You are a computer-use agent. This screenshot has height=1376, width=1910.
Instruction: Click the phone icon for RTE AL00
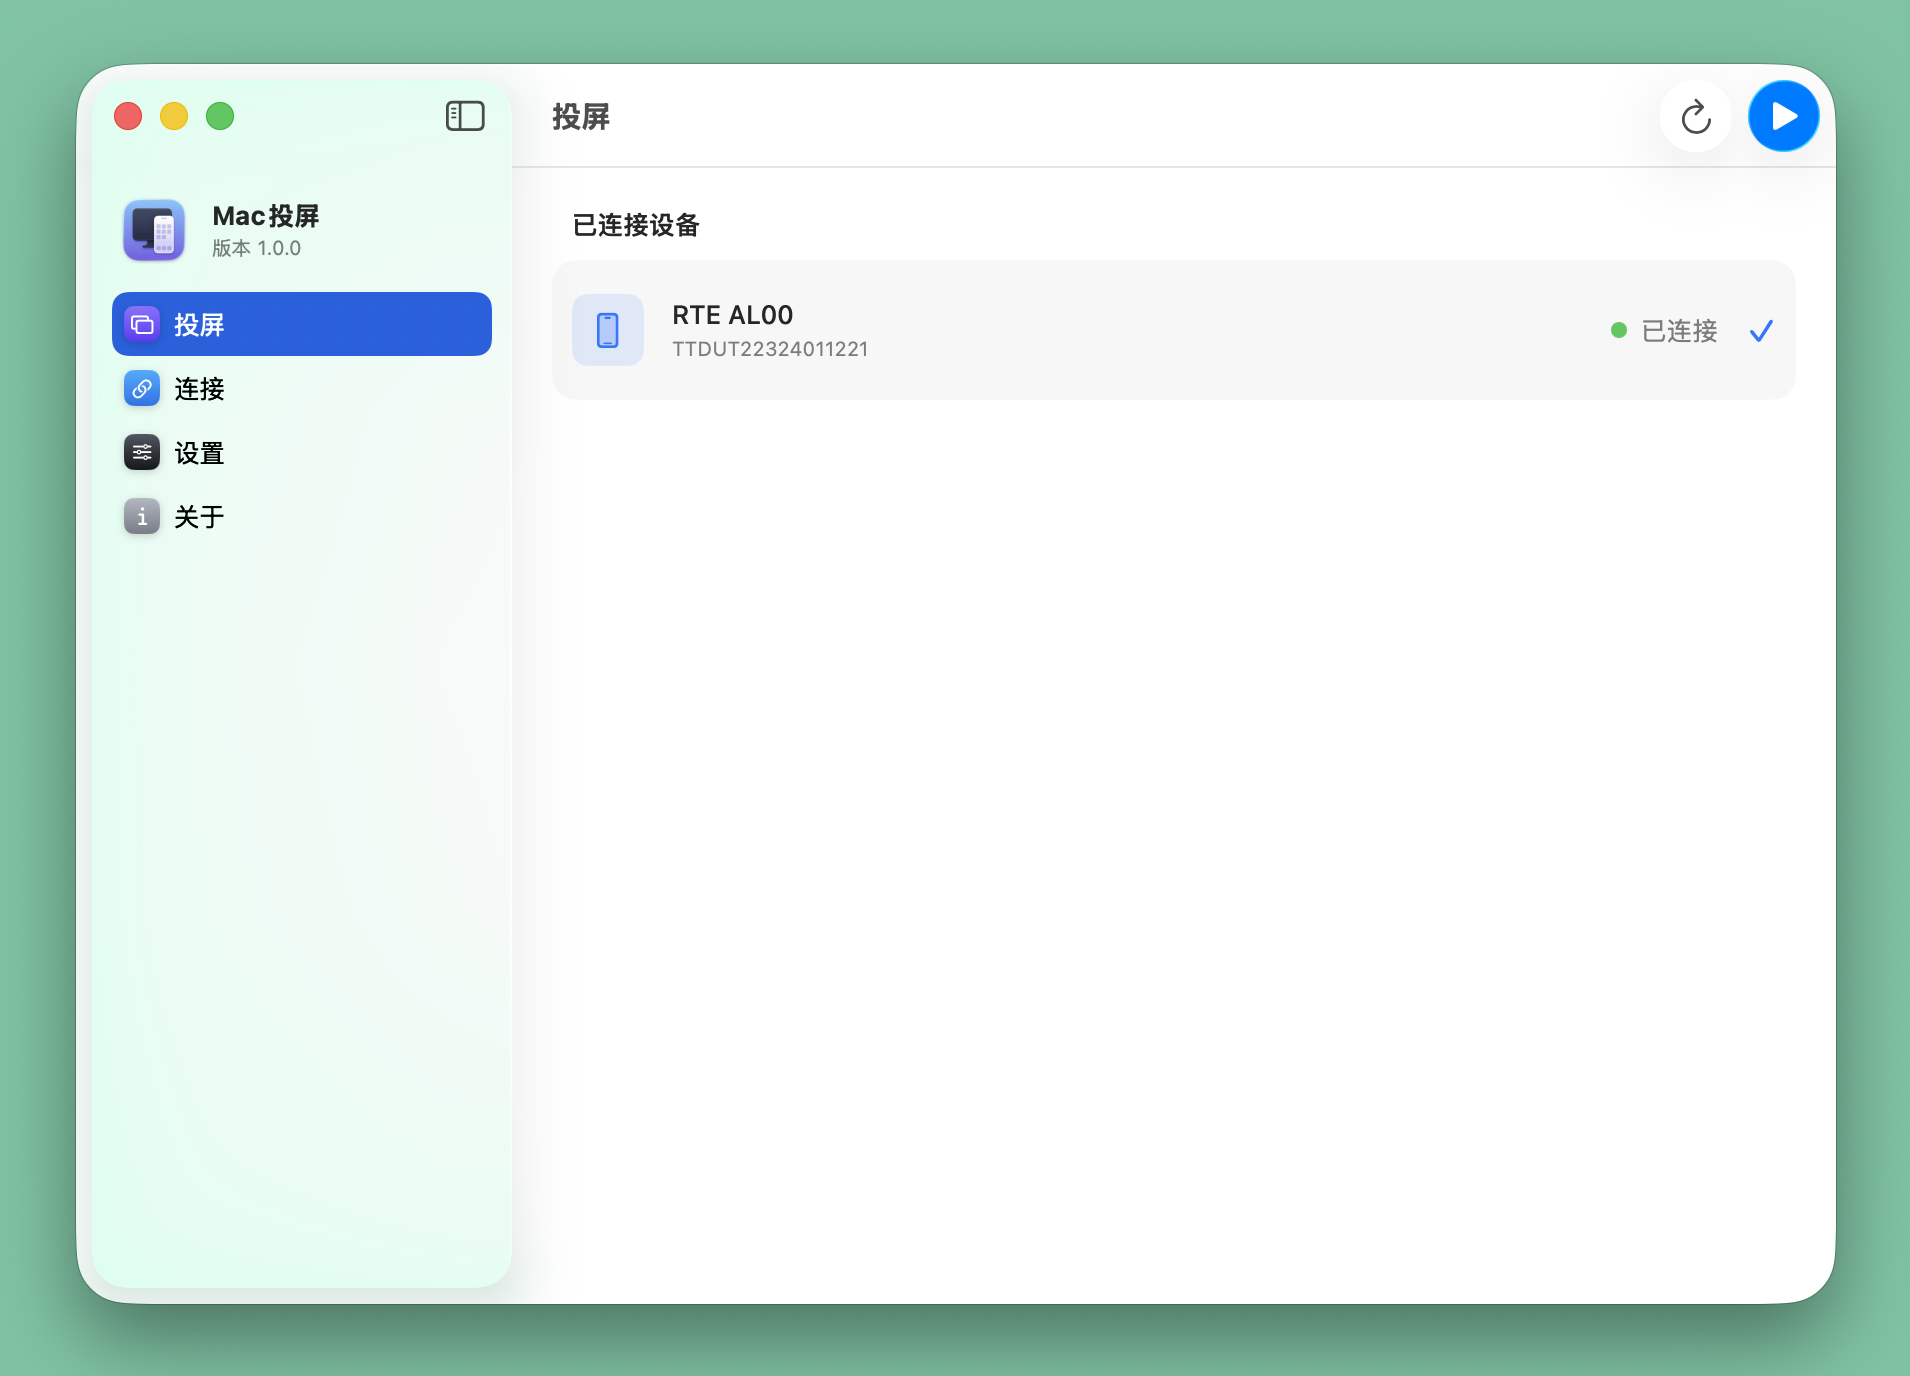click(x=608, y=330)
